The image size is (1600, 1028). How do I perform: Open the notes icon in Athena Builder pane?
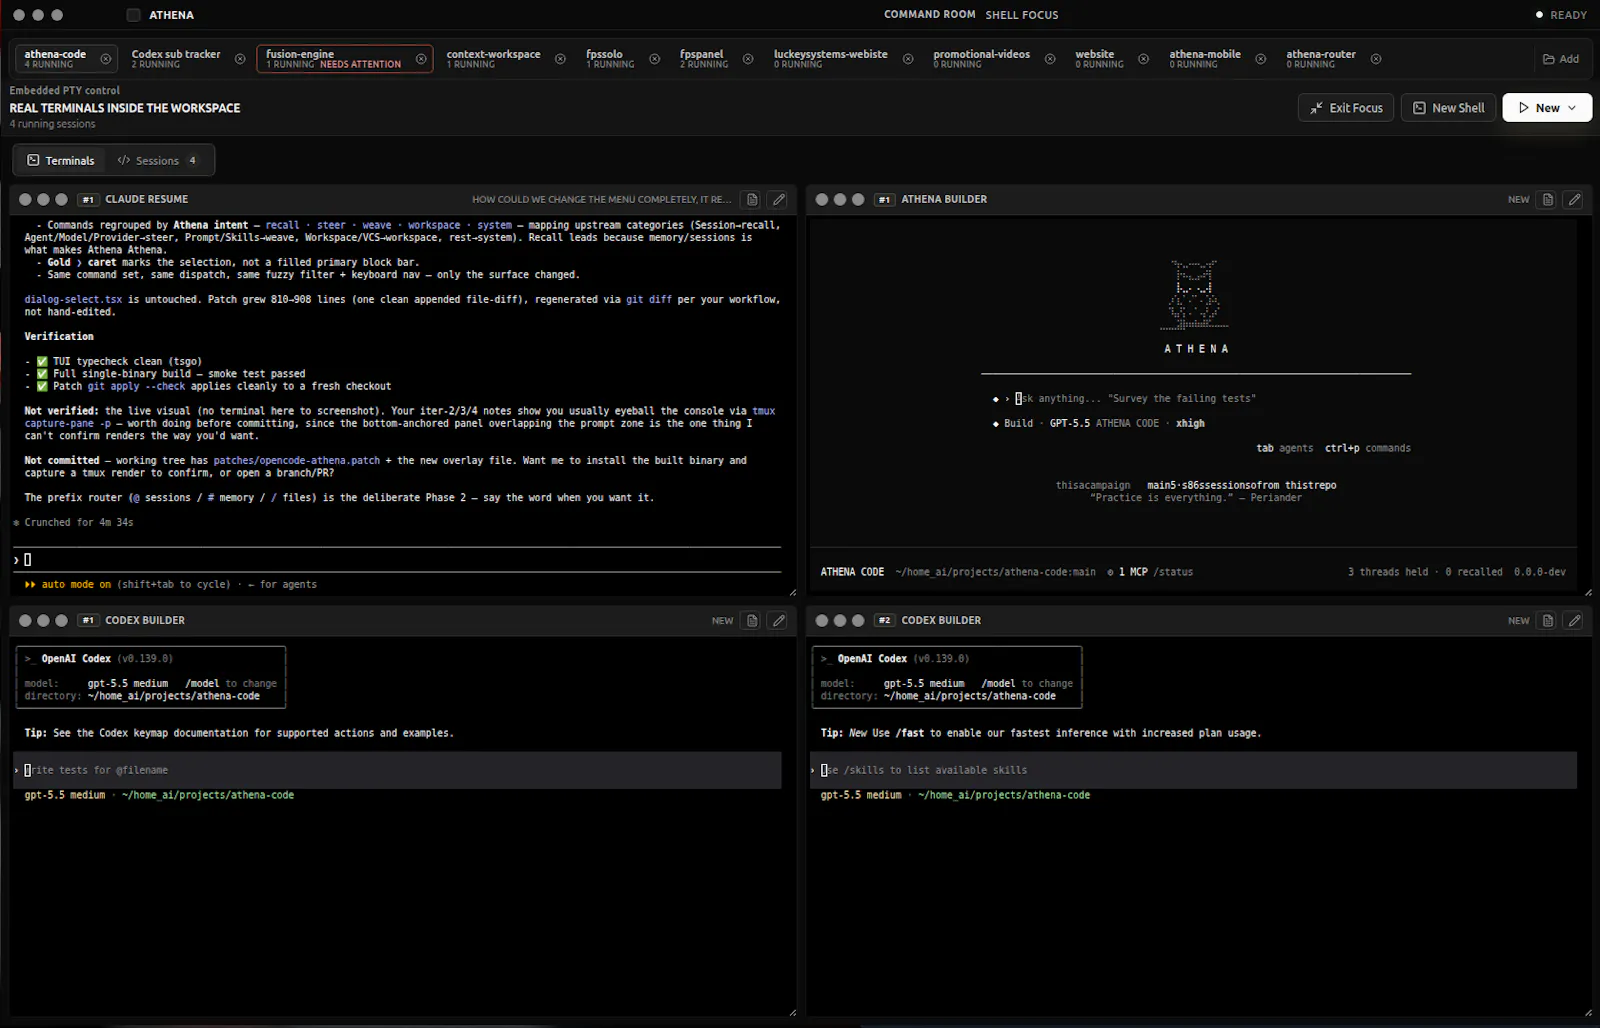point(1548,199)
